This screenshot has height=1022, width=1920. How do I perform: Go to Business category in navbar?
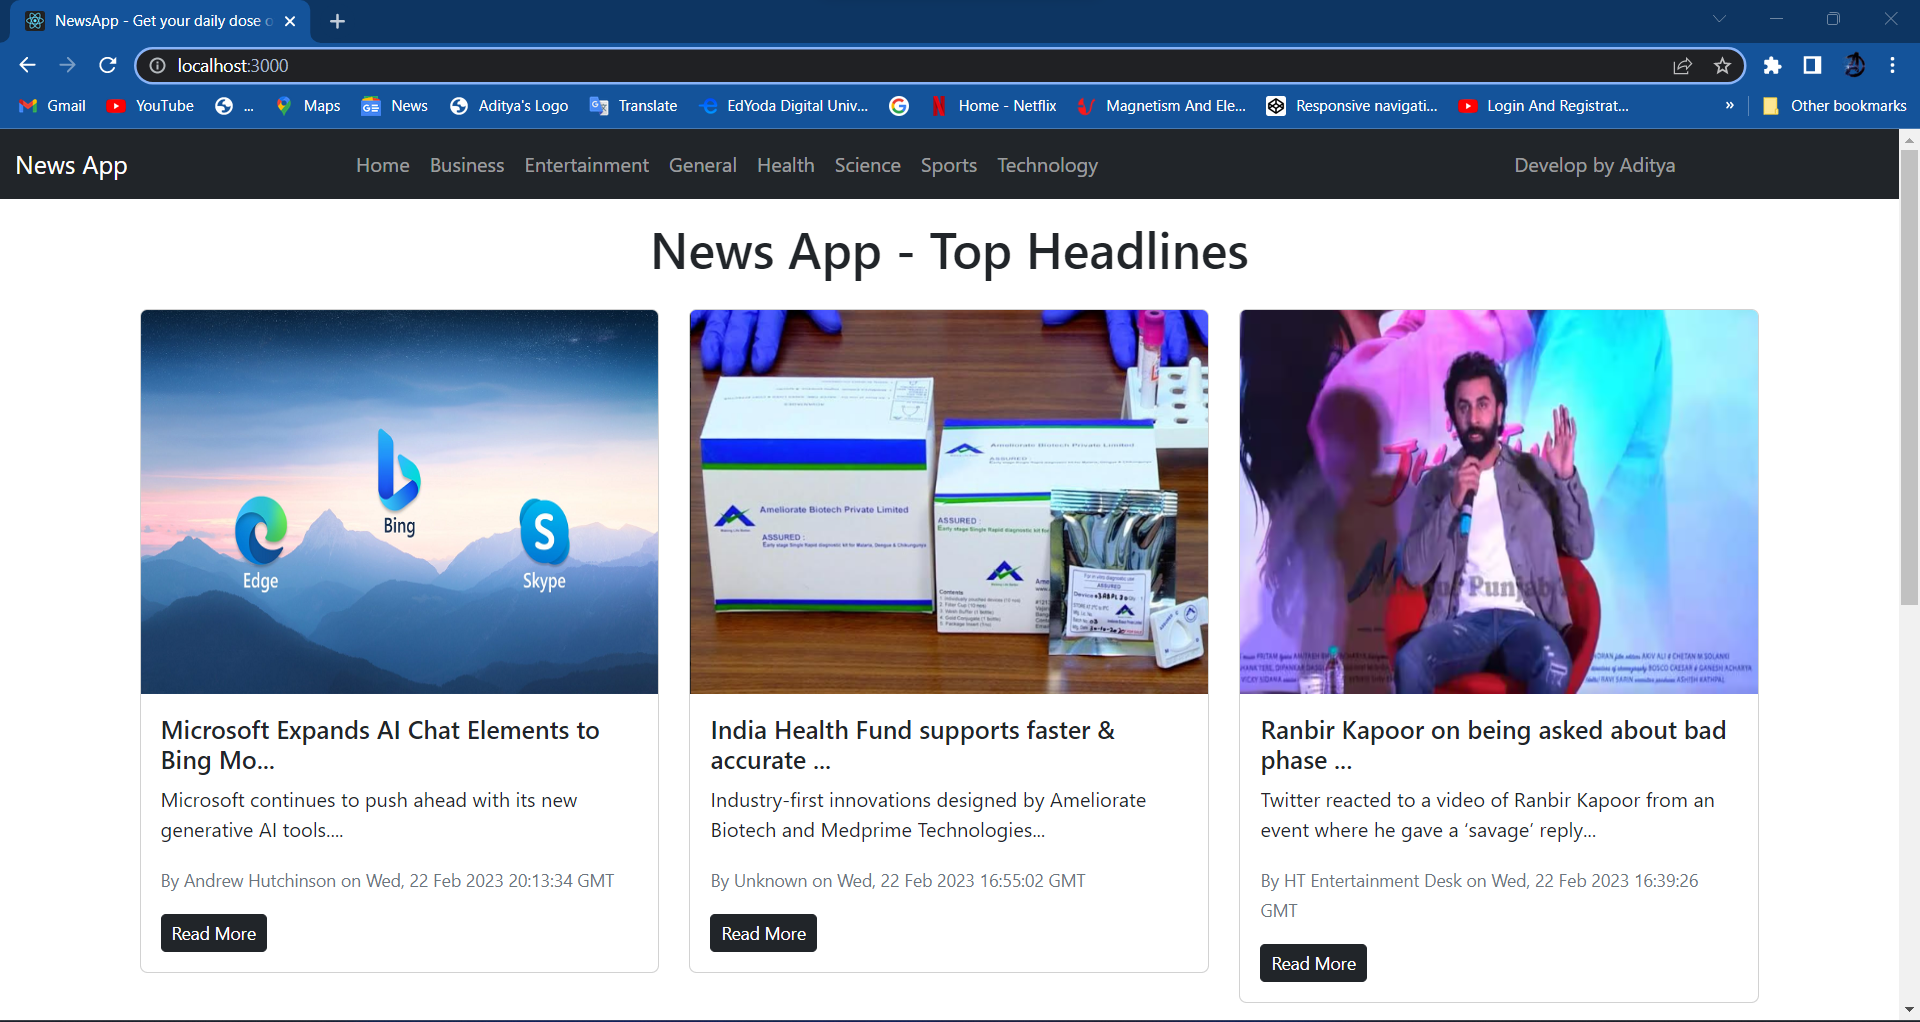(467, 165)
